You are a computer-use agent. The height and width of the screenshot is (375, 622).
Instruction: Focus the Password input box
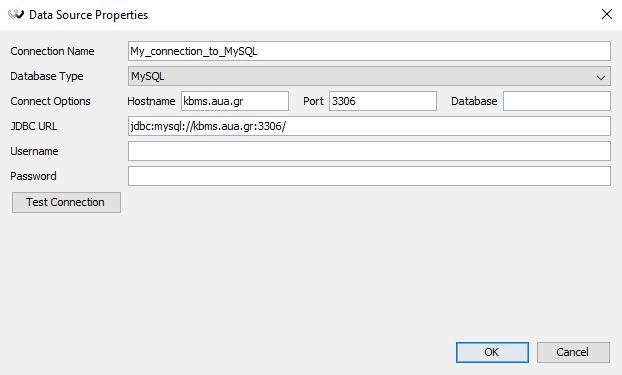pos(369,176)
